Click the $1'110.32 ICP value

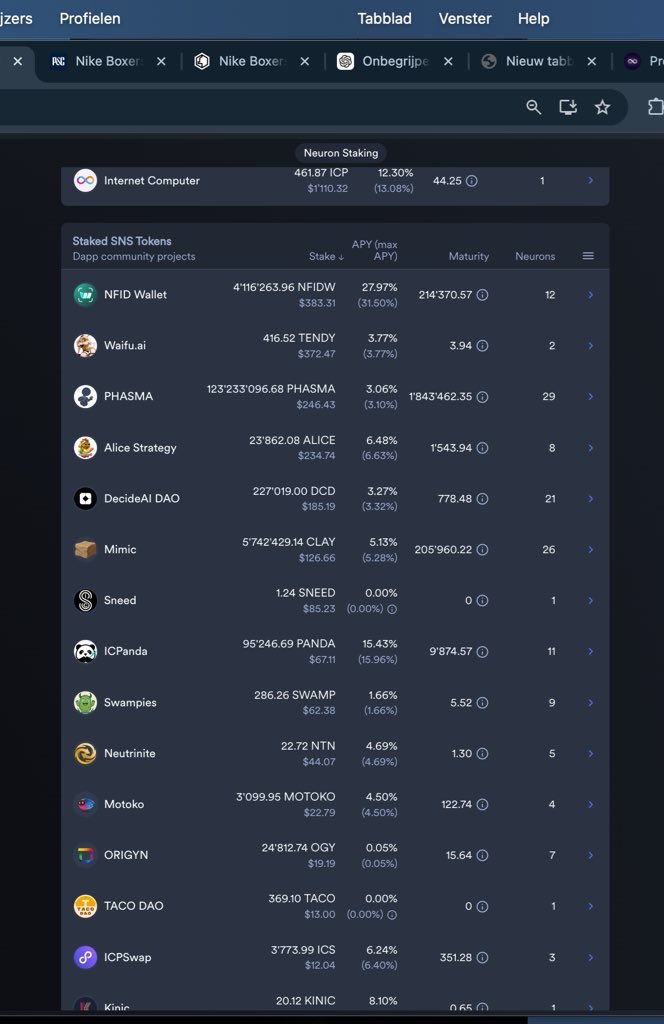point(328,189)
